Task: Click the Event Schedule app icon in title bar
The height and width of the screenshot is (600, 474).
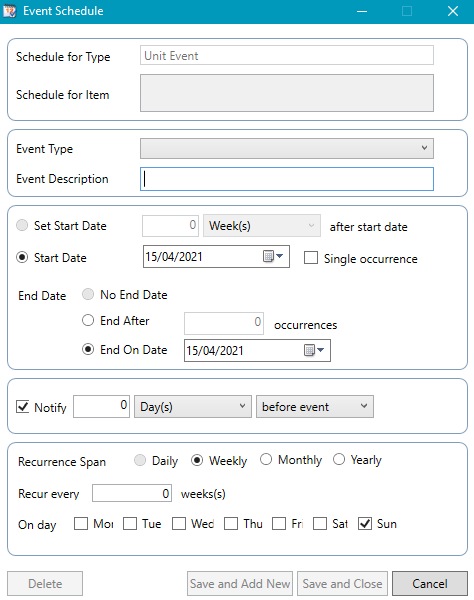Action: pos(10,11)
